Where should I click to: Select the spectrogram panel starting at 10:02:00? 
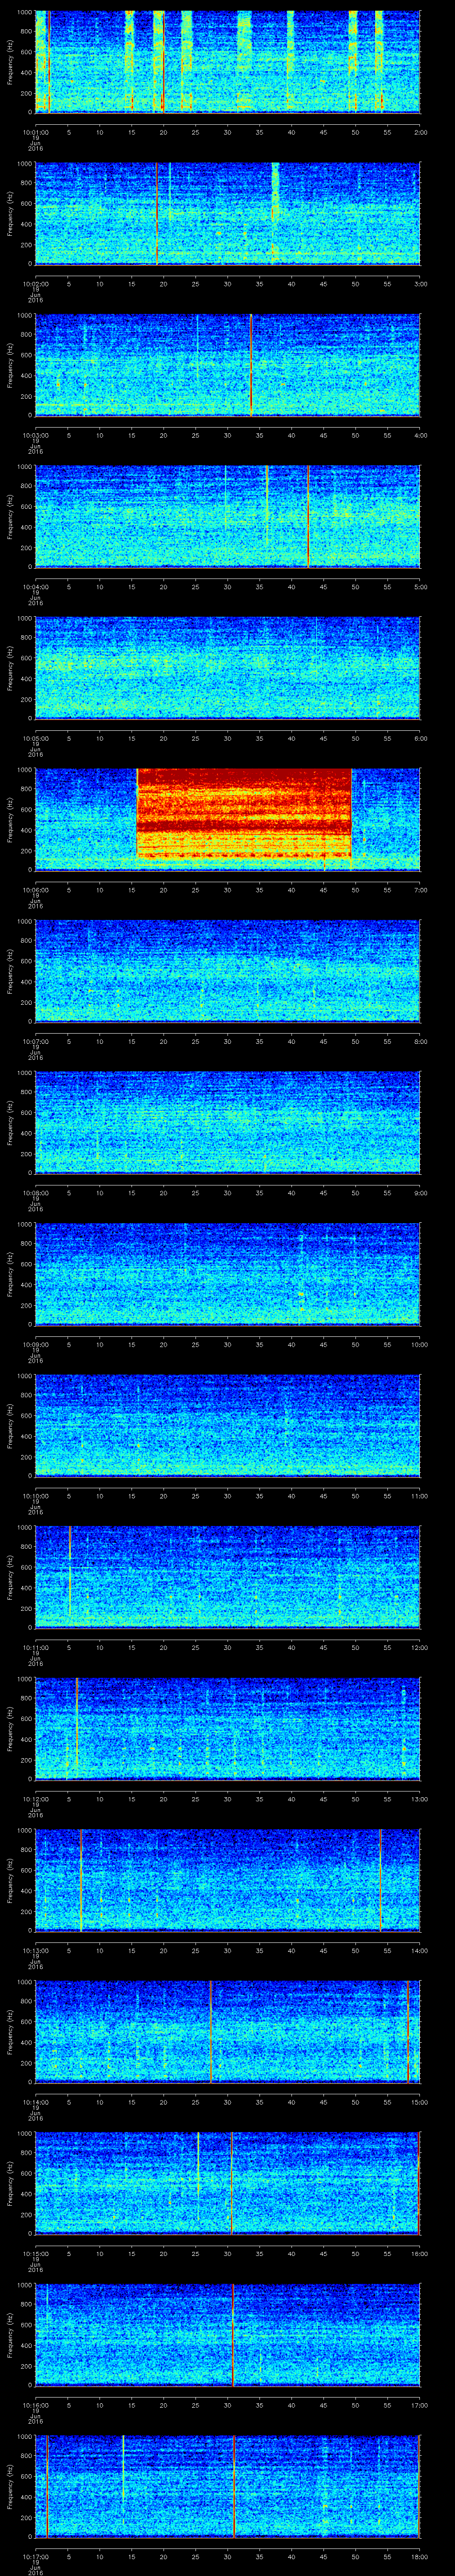(228, 213)
